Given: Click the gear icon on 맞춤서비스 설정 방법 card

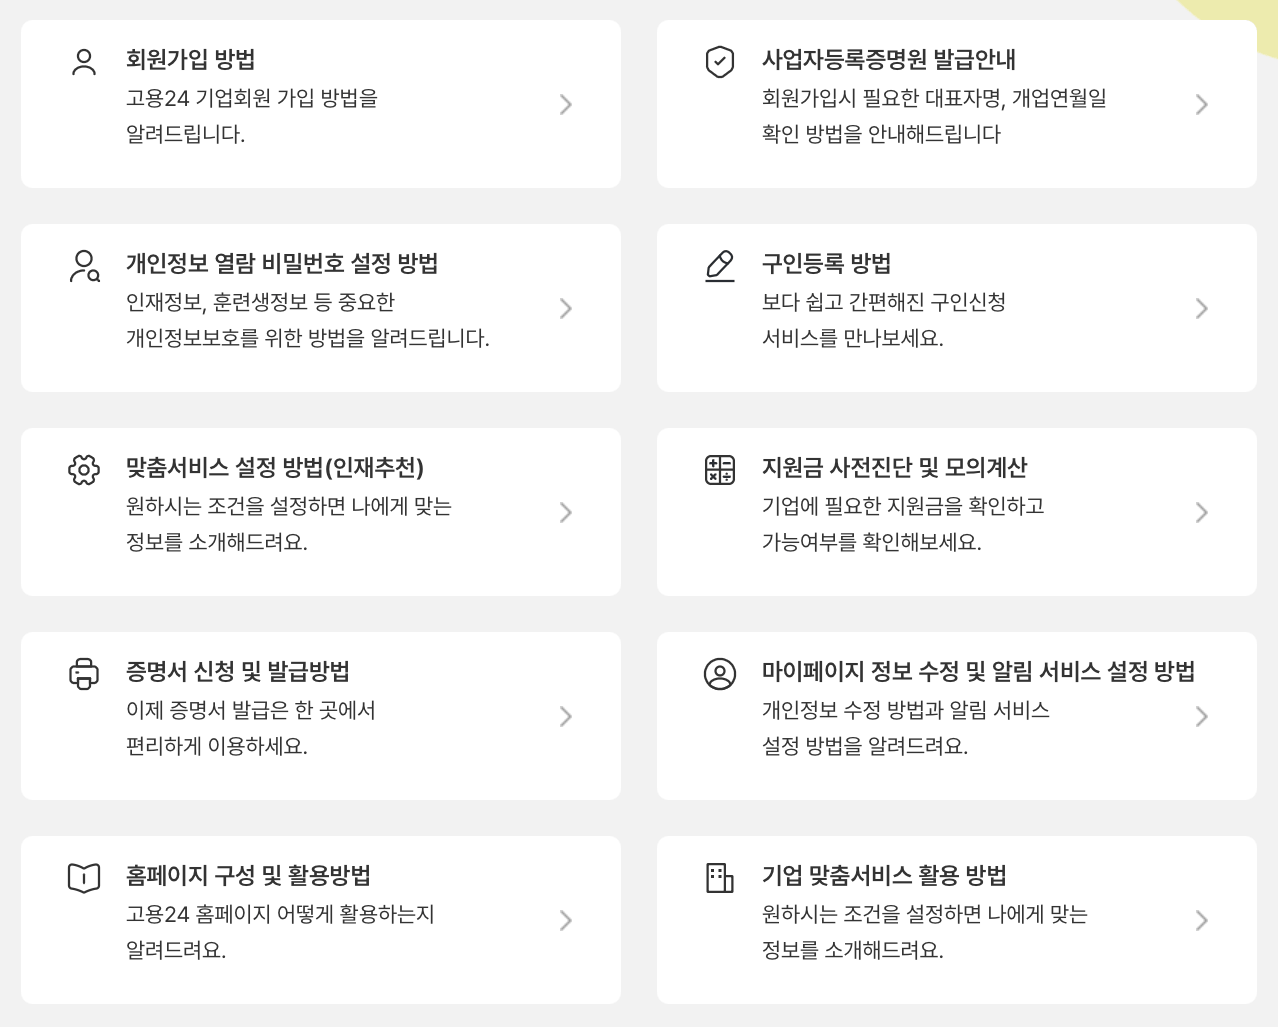Looking at the screenshot, I should coord(81,470).
